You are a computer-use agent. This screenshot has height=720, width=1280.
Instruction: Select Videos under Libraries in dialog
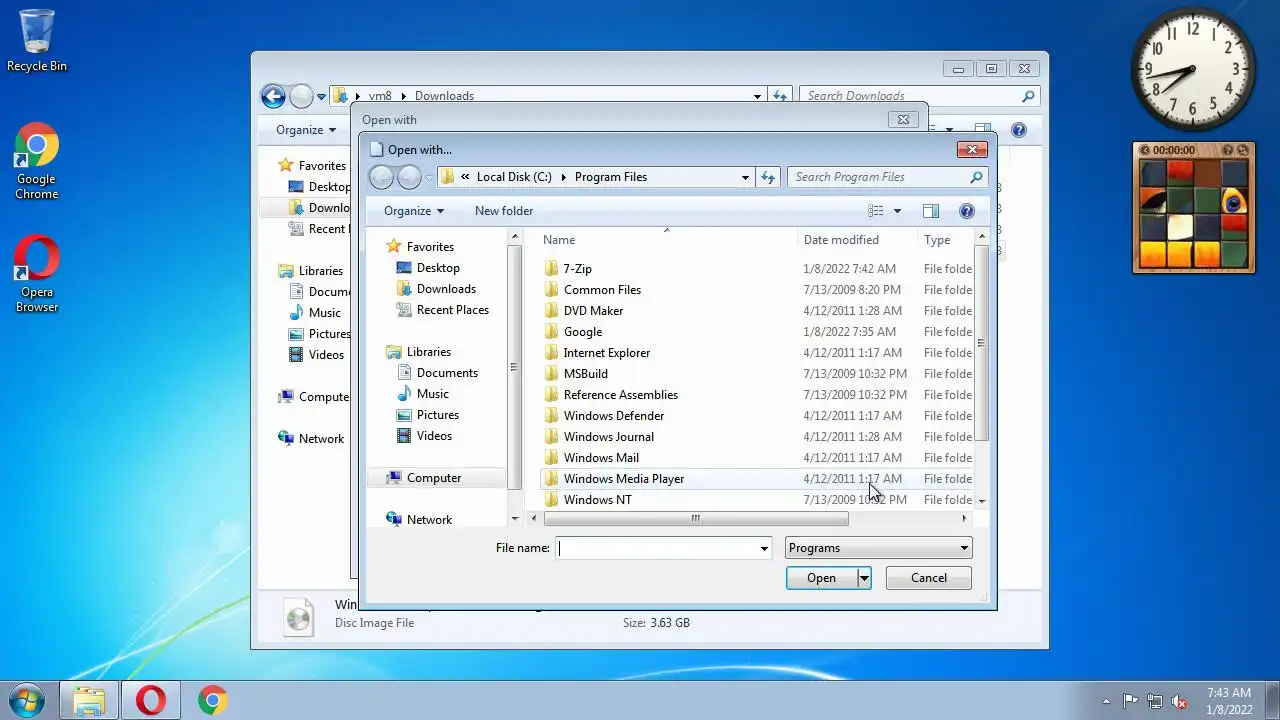[x=434, y=436]
